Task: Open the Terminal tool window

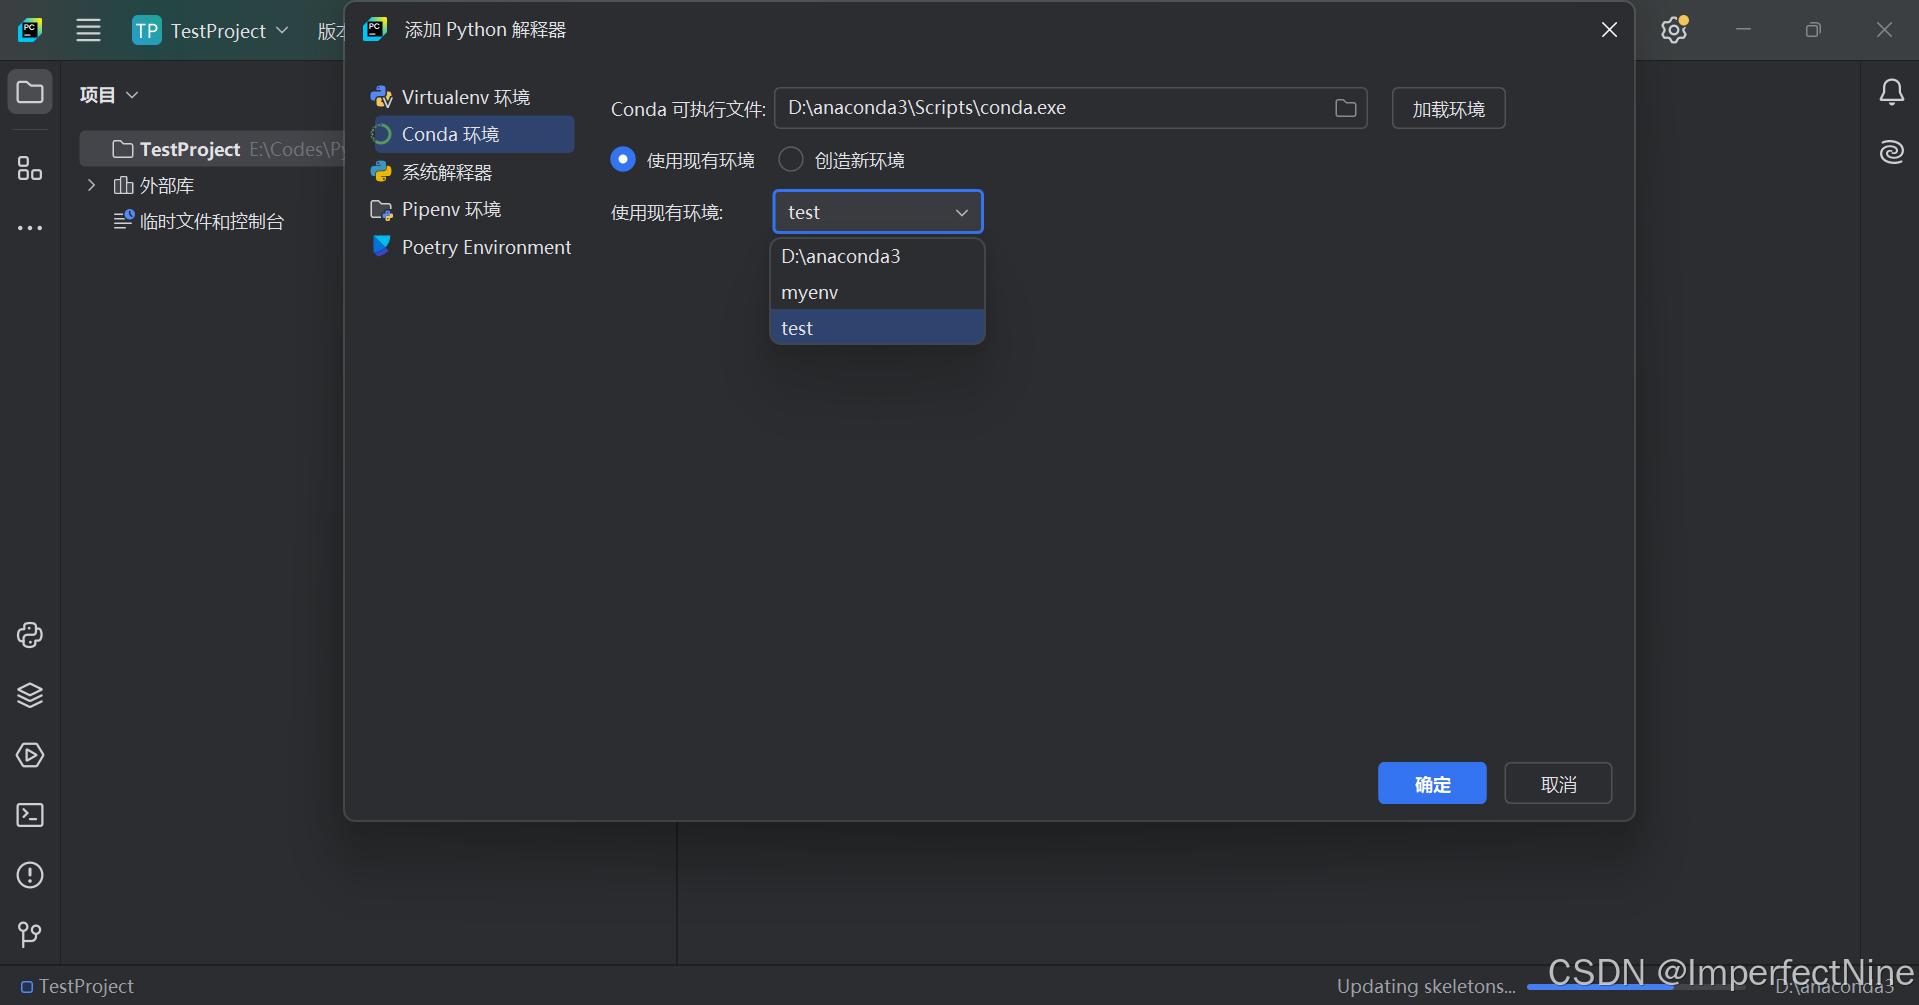Action: [30, 815]
